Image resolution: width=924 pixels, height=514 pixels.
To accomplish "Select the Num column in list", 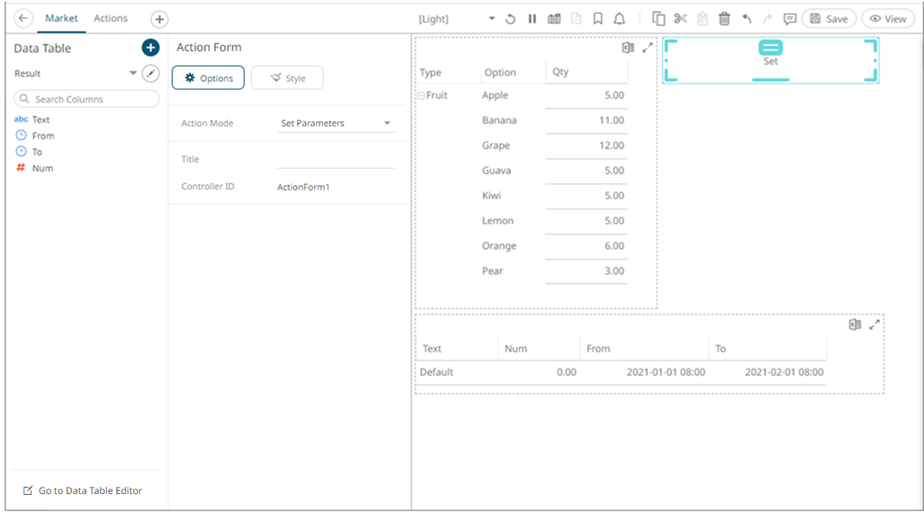I will [x=42, y=168].
